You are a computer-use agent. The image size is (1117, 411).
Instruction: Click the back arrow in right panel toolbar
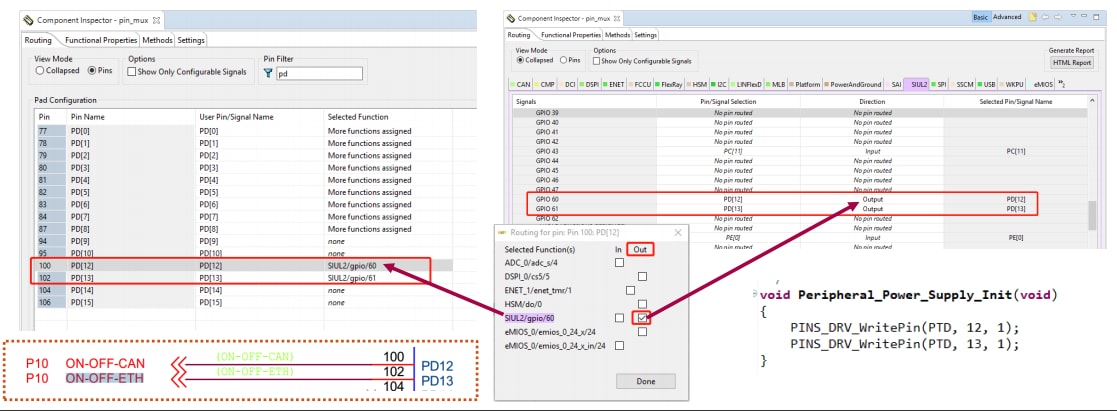point(1044,17)
